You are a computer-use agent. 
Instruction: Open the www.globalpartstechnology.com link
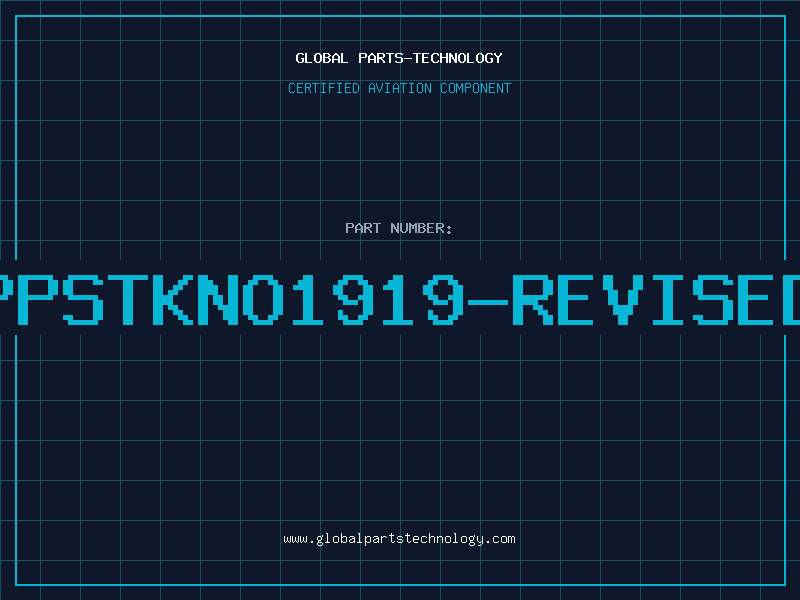399,539
